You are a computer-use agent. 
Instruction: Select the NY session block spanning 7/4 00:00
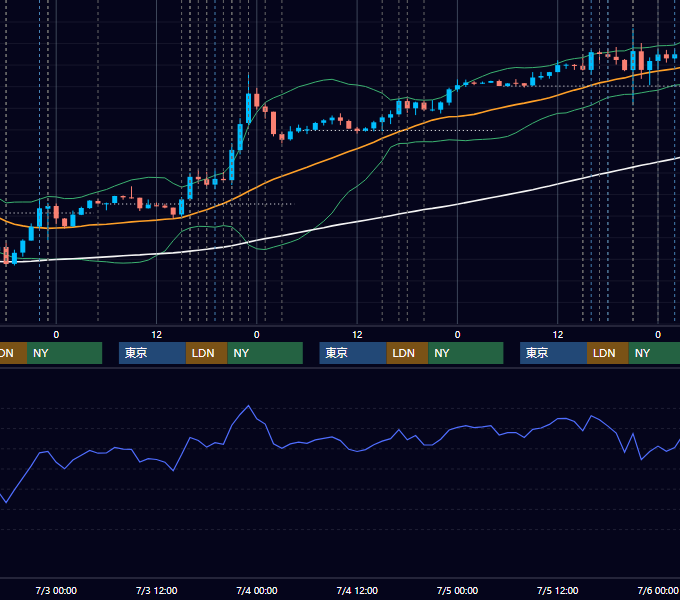click(x=265, y=353)
